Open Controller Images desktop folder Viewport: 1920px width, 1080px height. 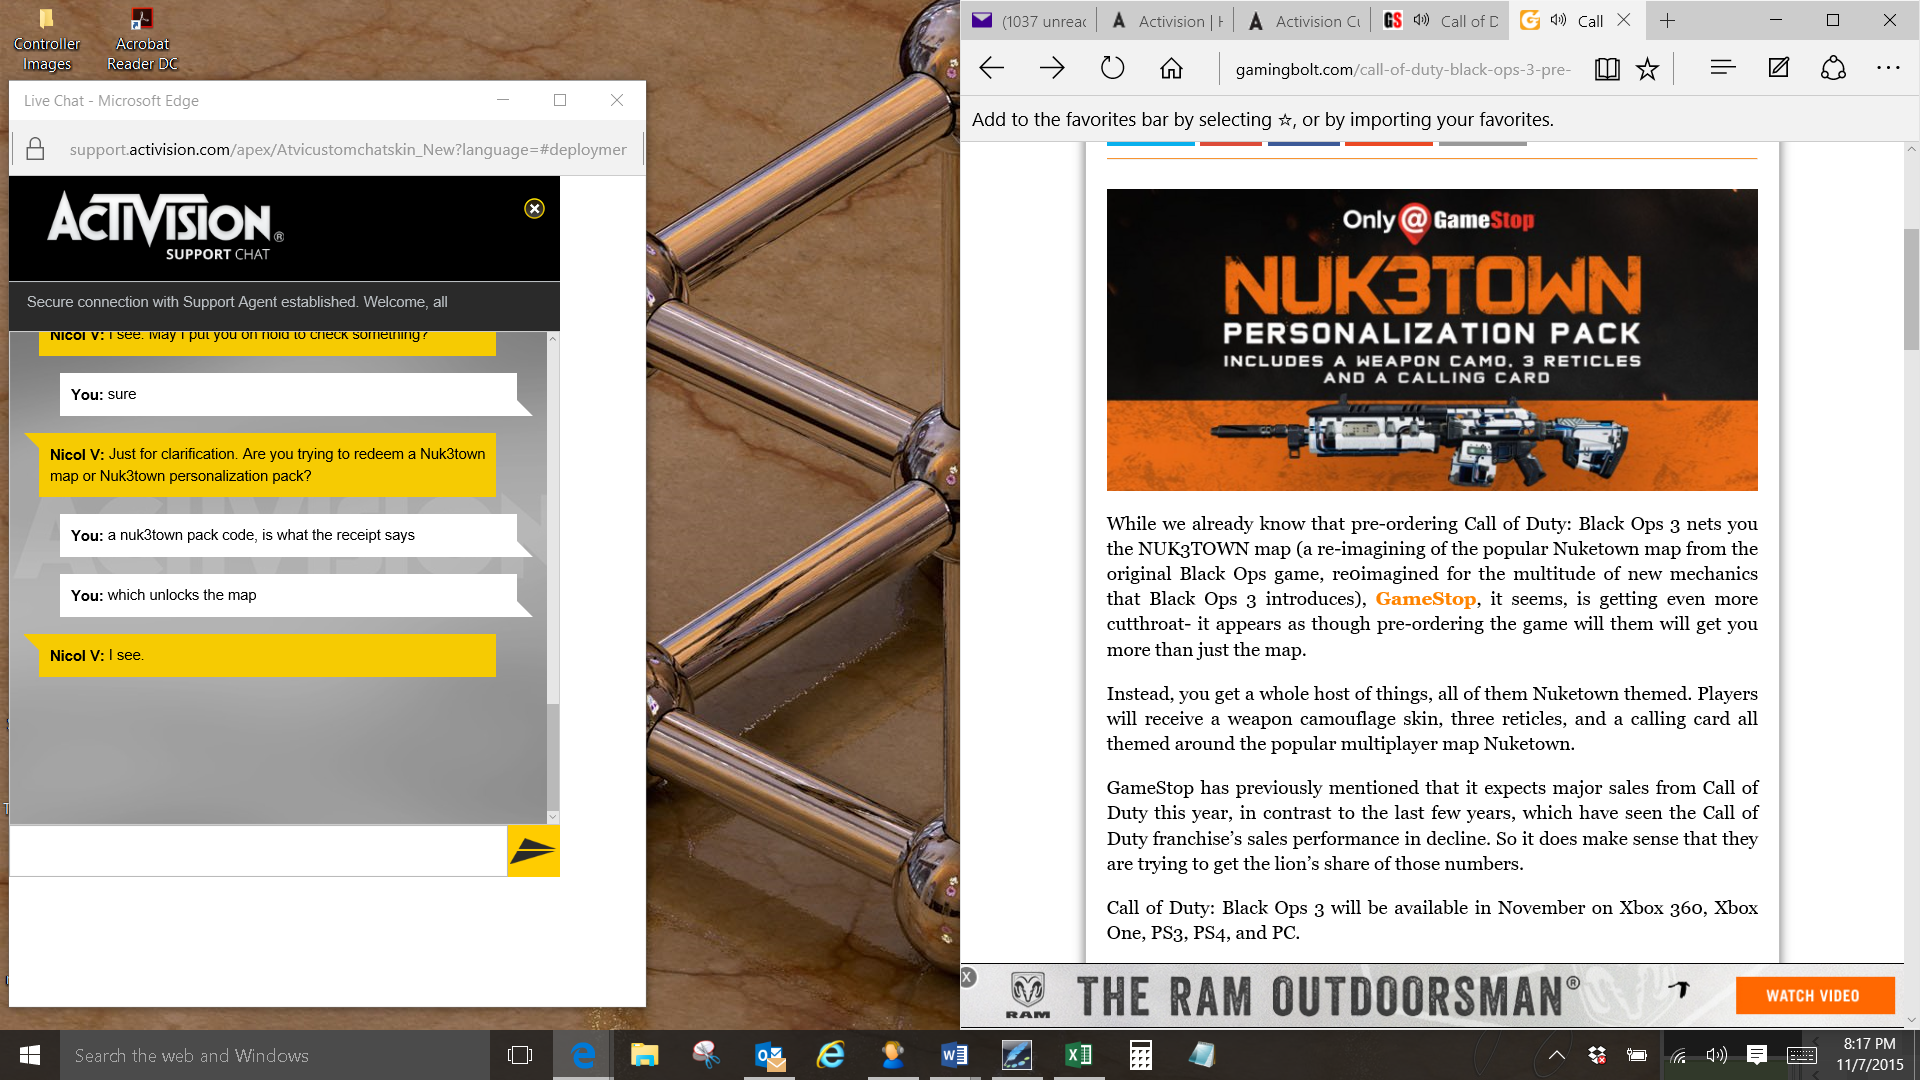point(46,40)
